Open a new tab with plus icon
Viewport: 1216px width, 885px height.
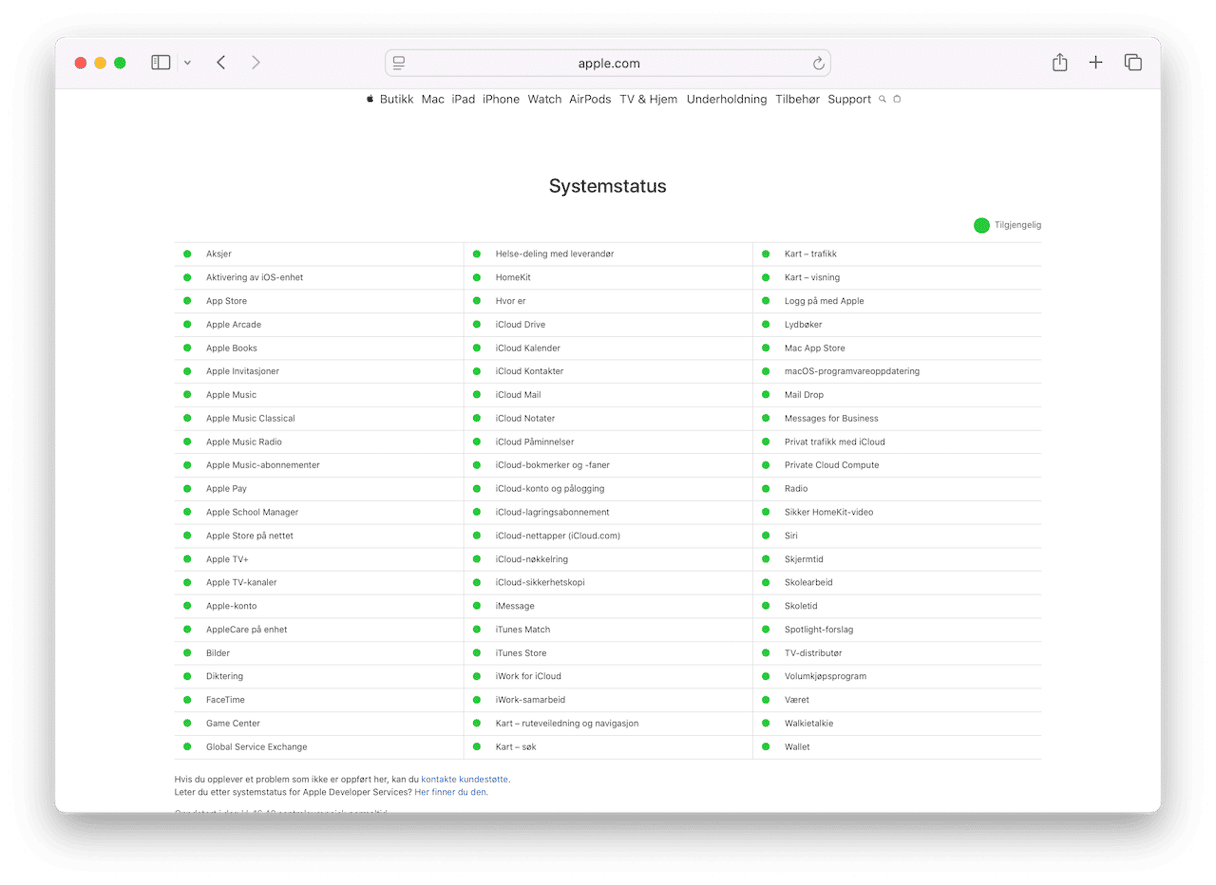click(x=1096, y=63)
